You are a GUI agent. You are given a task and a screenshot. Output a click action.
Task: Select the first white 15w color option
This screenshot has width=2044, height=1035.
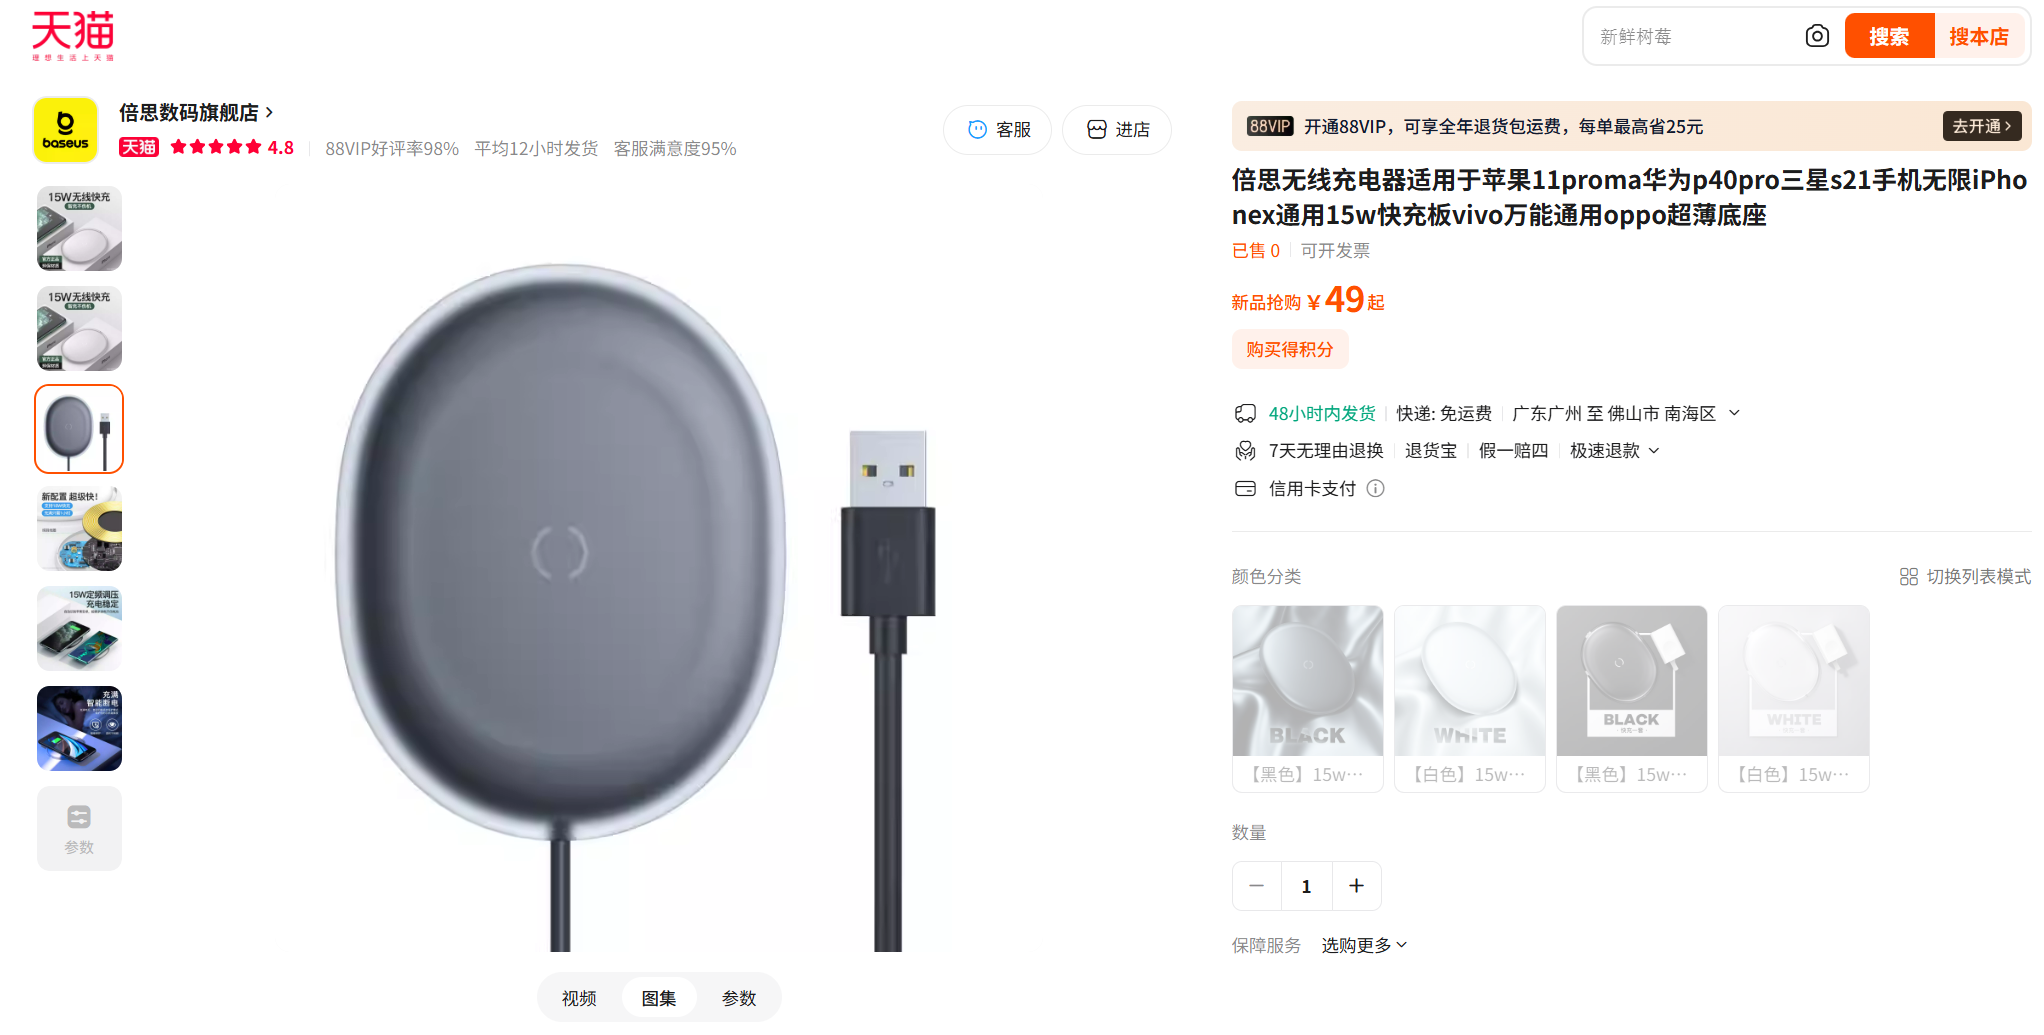point(1469,698)
